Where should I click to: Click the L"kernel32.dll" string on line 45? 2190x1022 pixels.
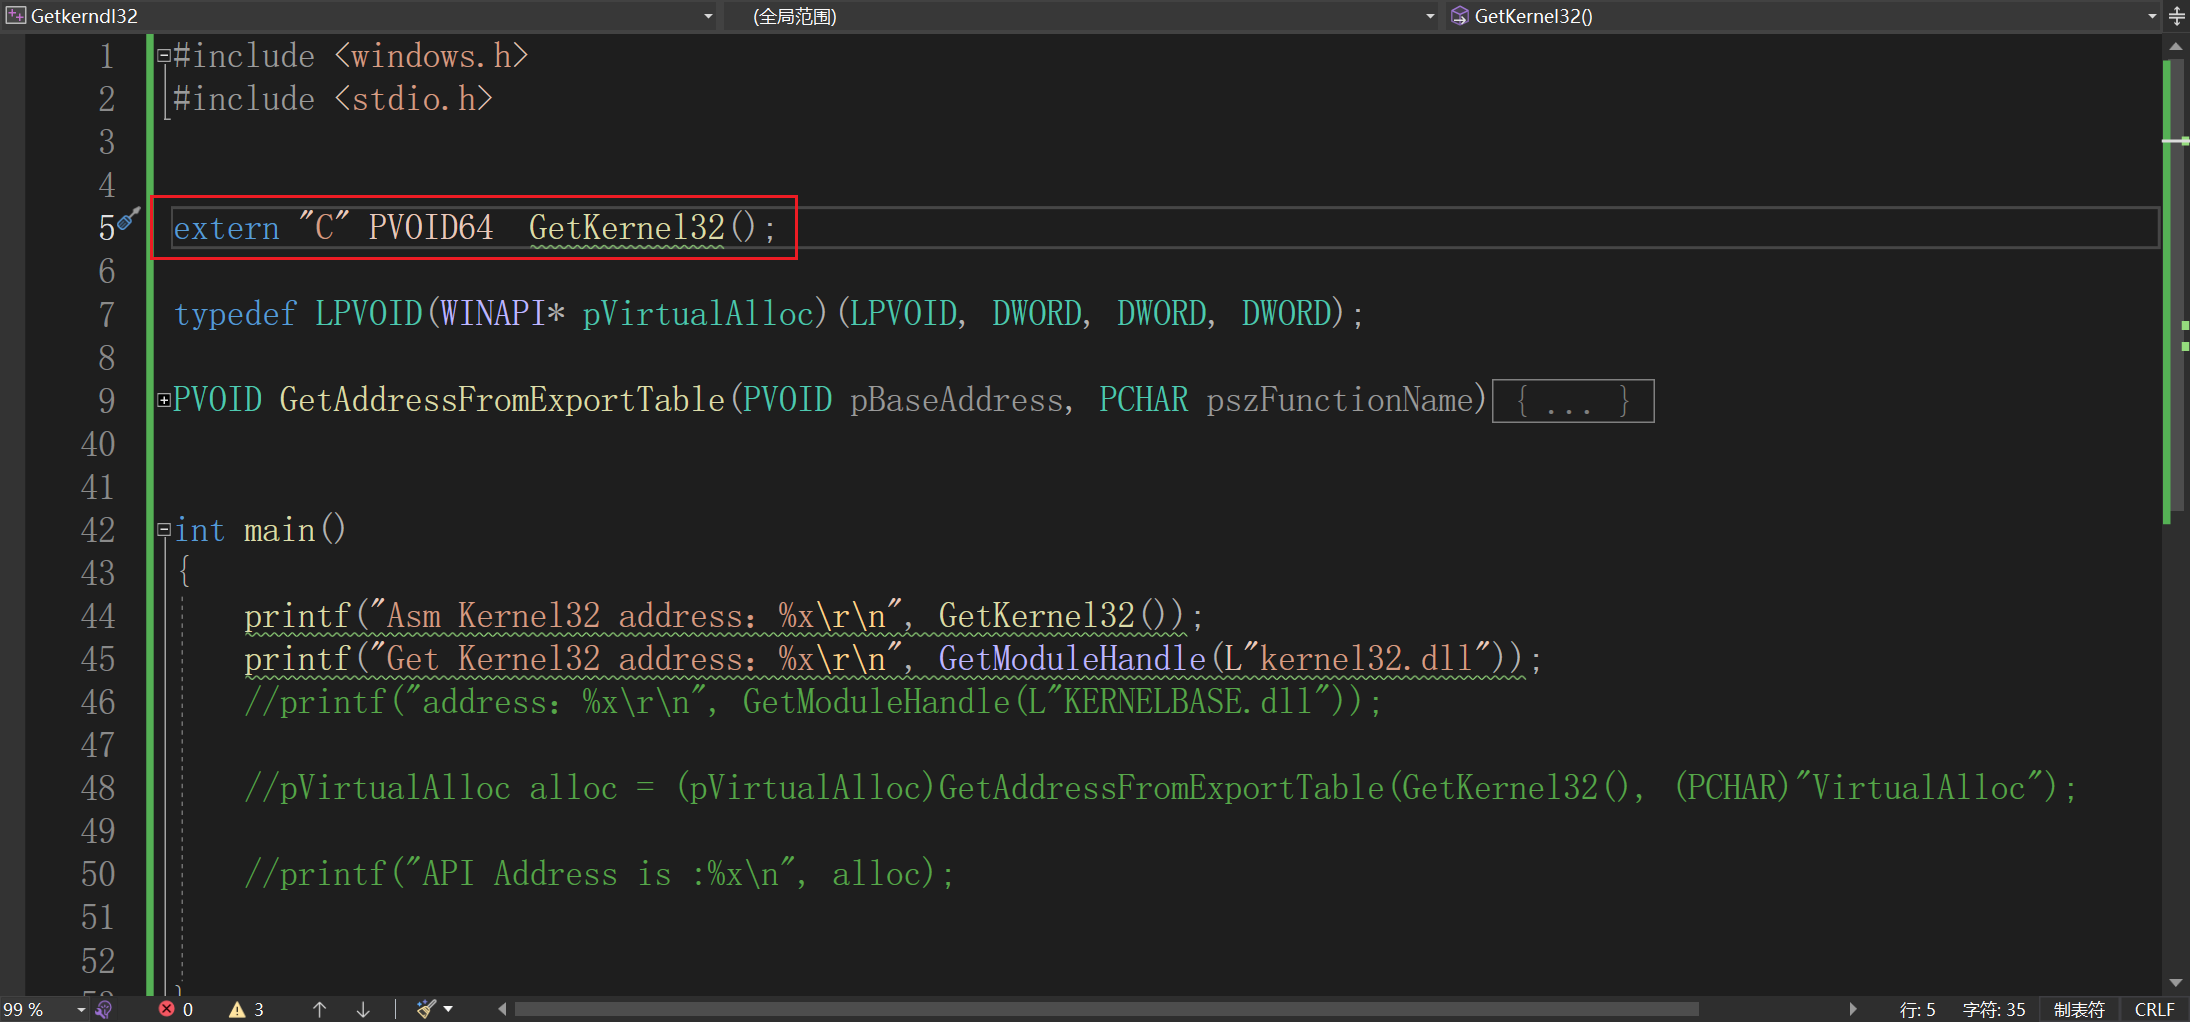(x=1357, y=659)
